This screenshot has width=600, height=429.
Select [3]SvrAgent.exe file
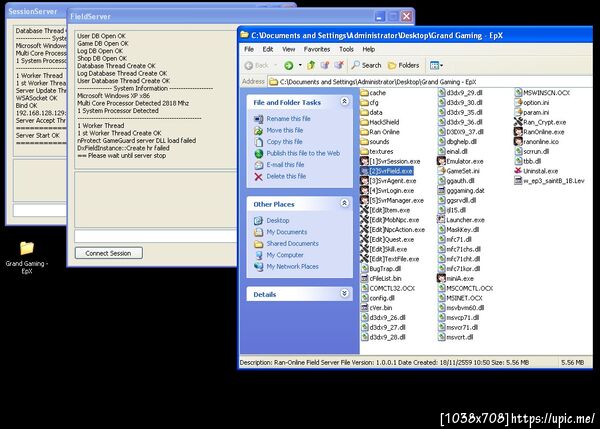point(388,181)
